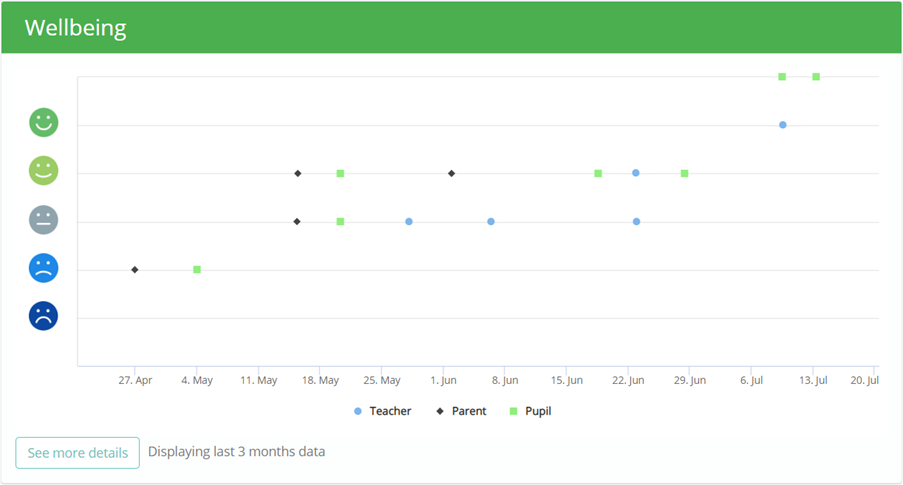Toggle the Teacher series in the legend
Image resolution: width=903 pixels, height=485 pixels.
[382, 411]
